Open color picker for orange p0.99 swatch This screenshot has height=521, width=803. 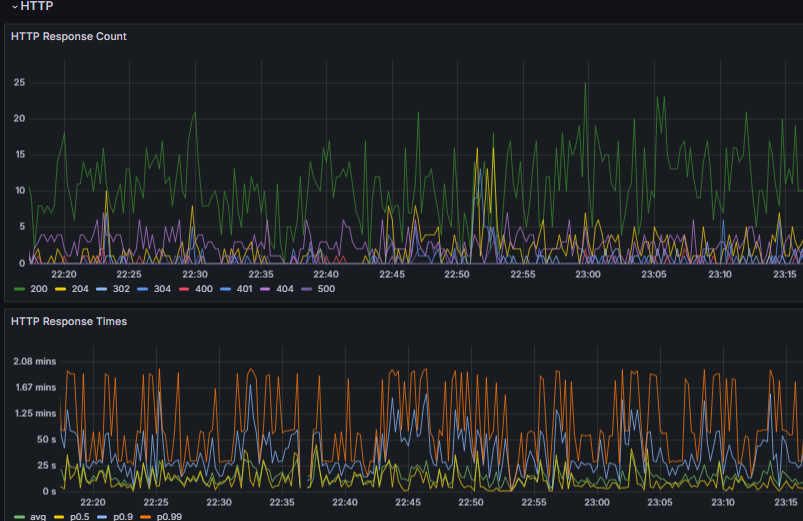pyautogui.click(x=145, y=517)
